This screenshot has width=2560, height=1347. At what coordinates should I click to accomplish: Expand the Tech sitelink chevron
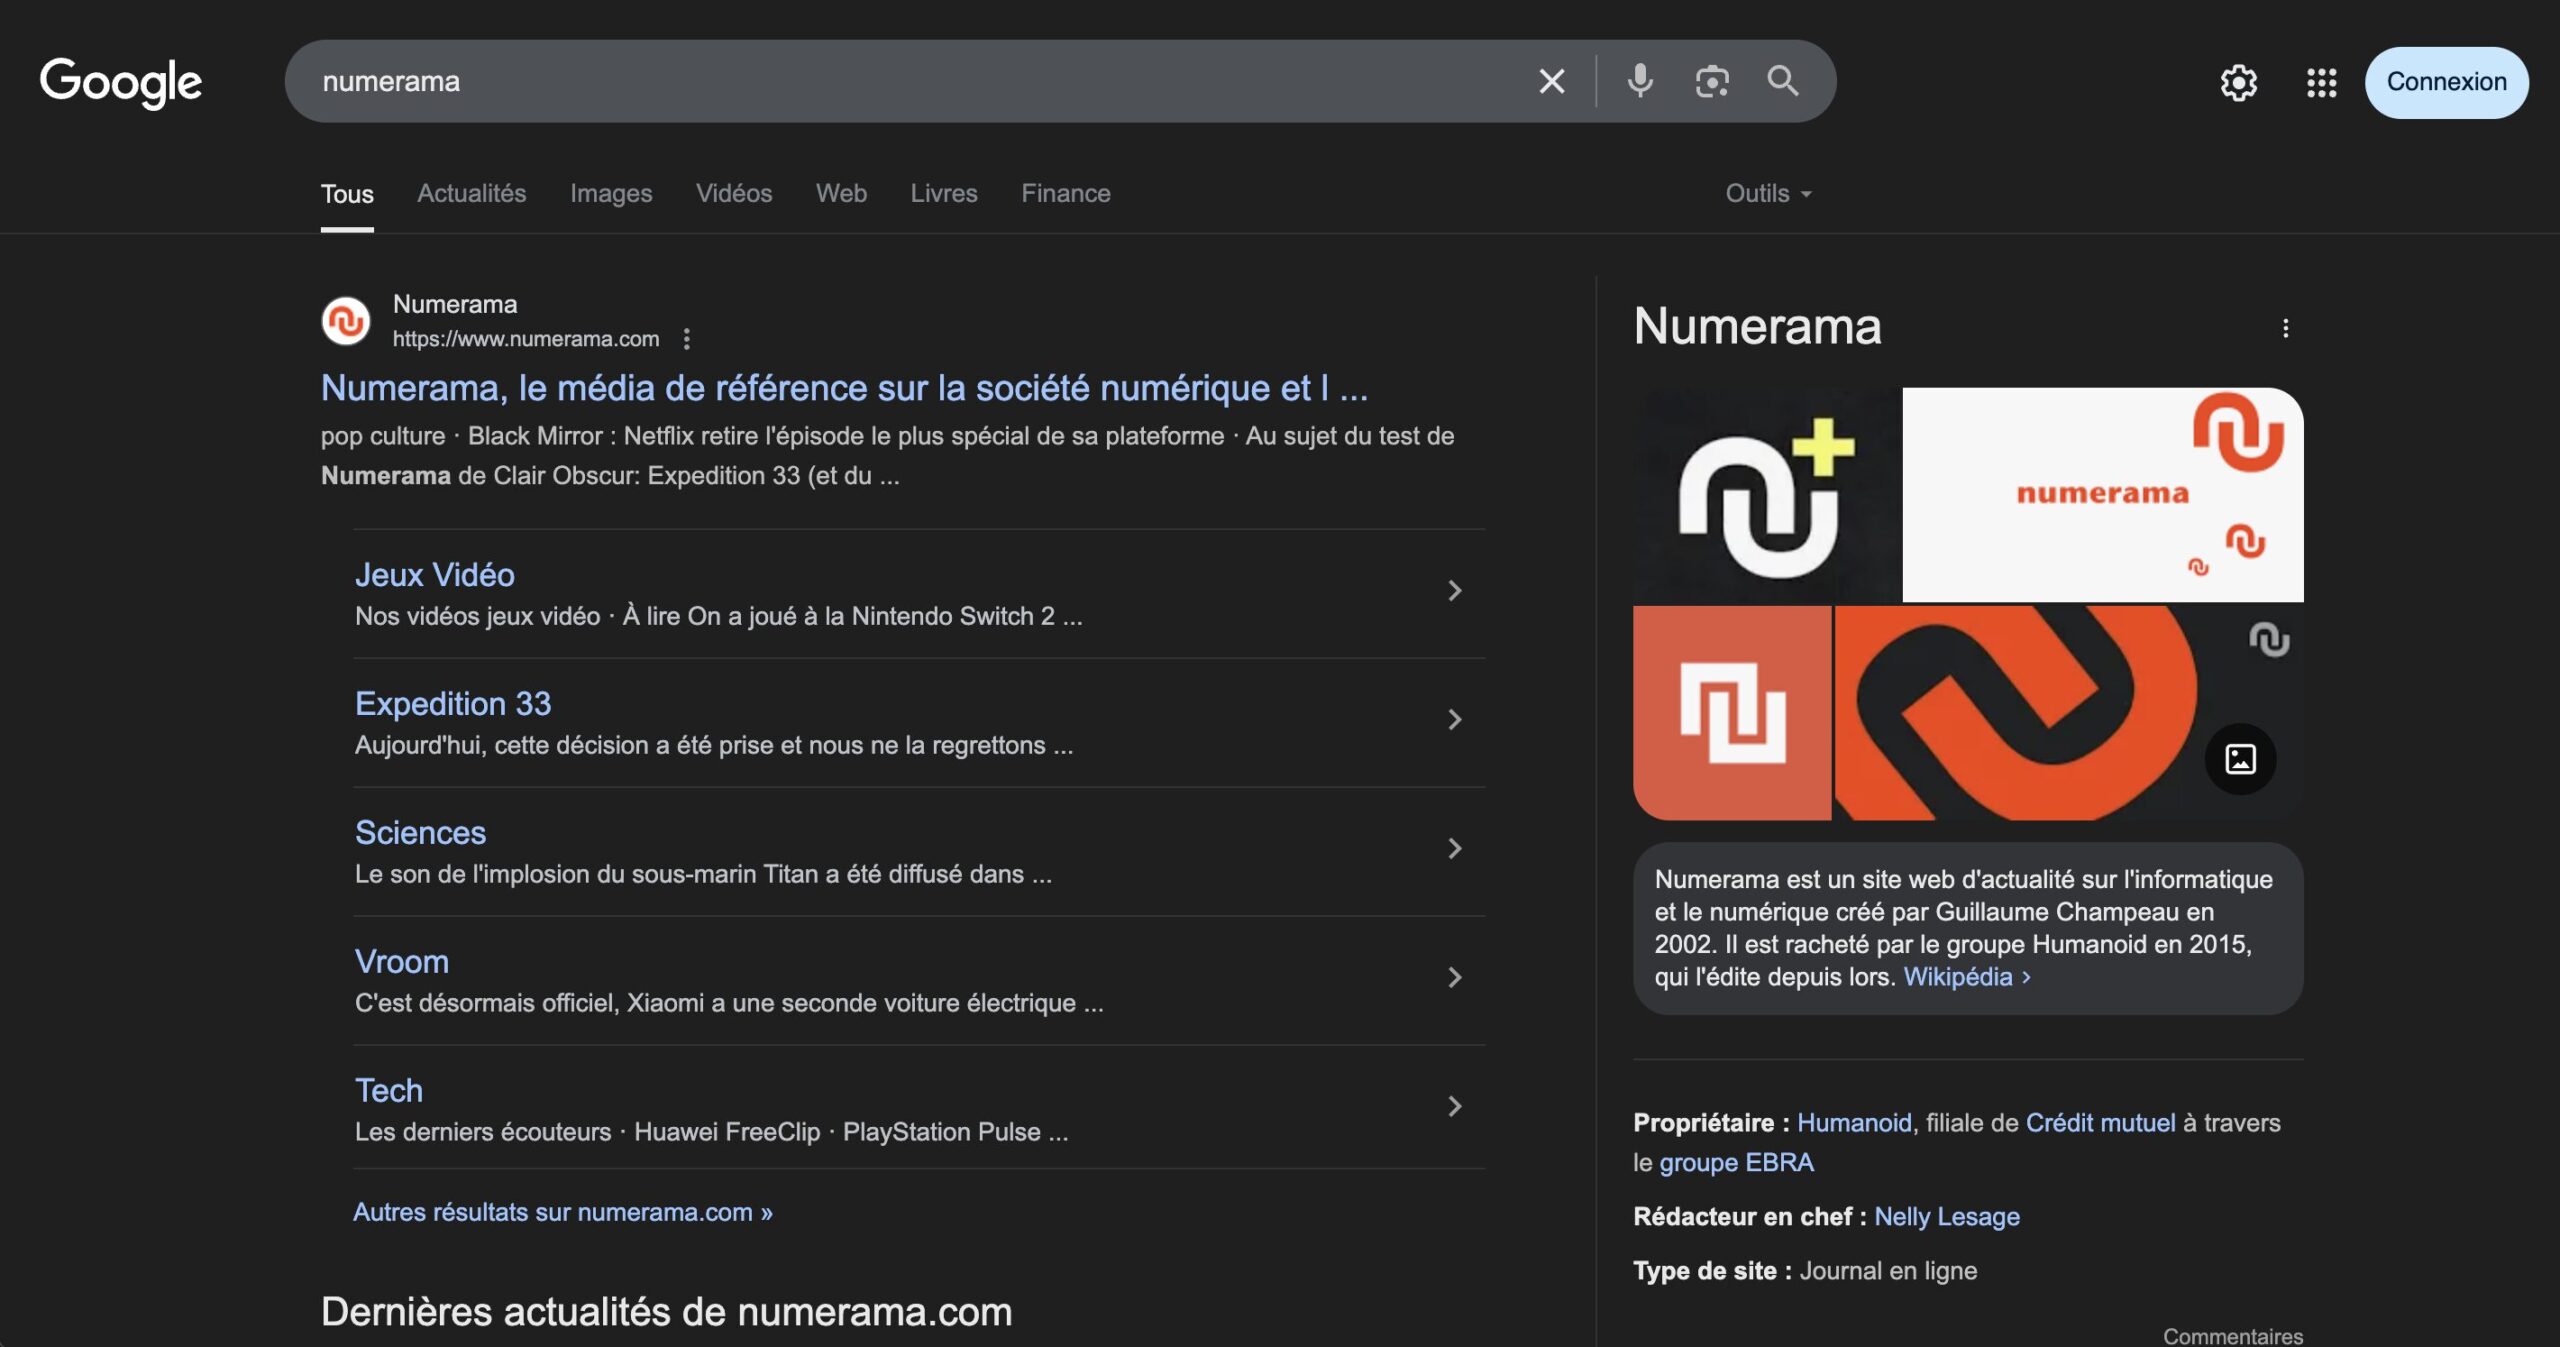[x=1455, y=1106]
